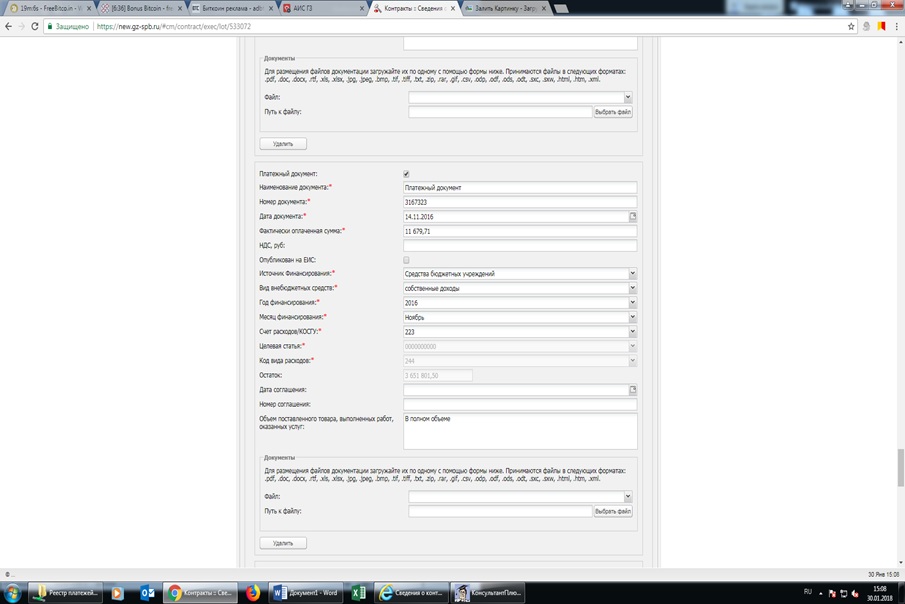Launch the media player taskbar icon
Image resolution: width=905 pixels, height=604 pixels.
point(118,593)
